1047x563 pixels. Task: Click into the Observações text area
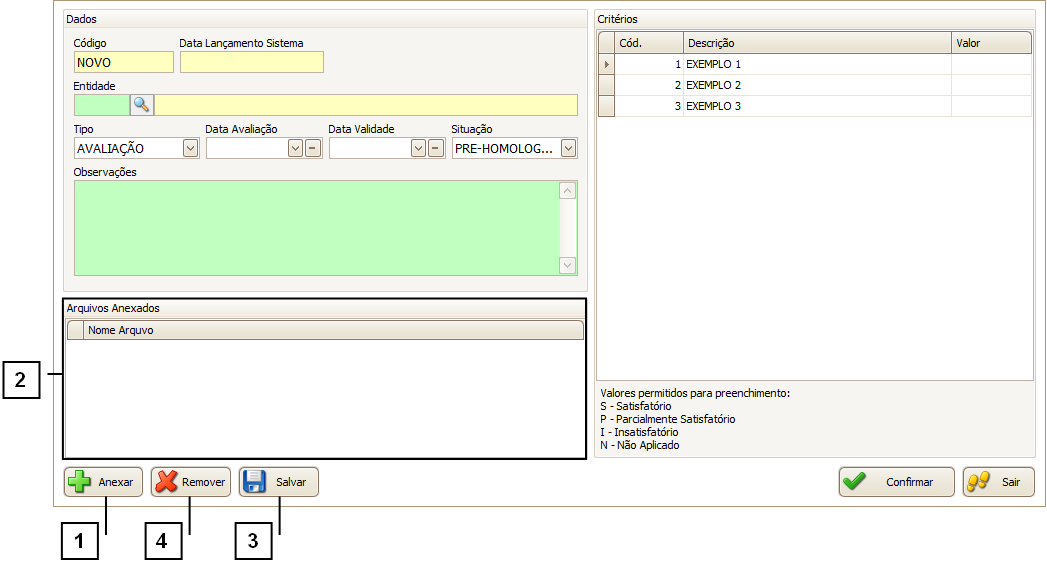[x=315, y=227]
